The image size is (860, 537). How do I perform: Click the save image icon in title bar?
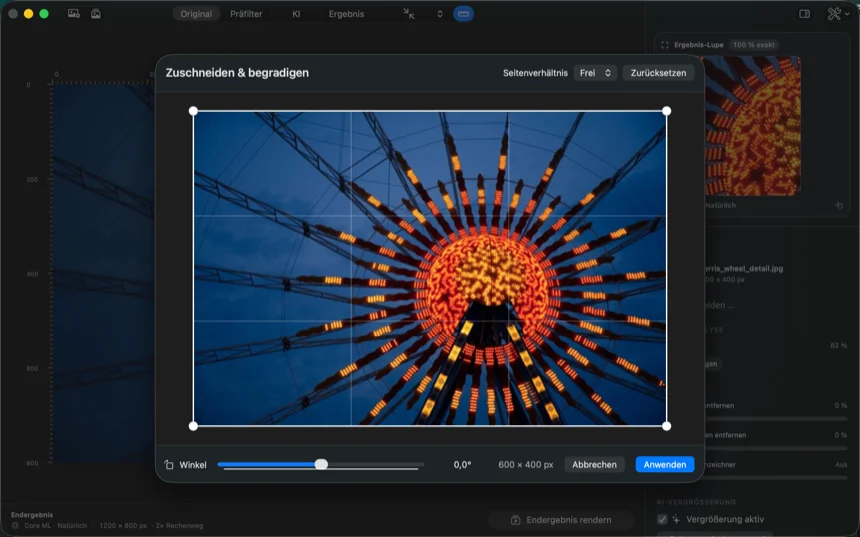pos(96,14)
